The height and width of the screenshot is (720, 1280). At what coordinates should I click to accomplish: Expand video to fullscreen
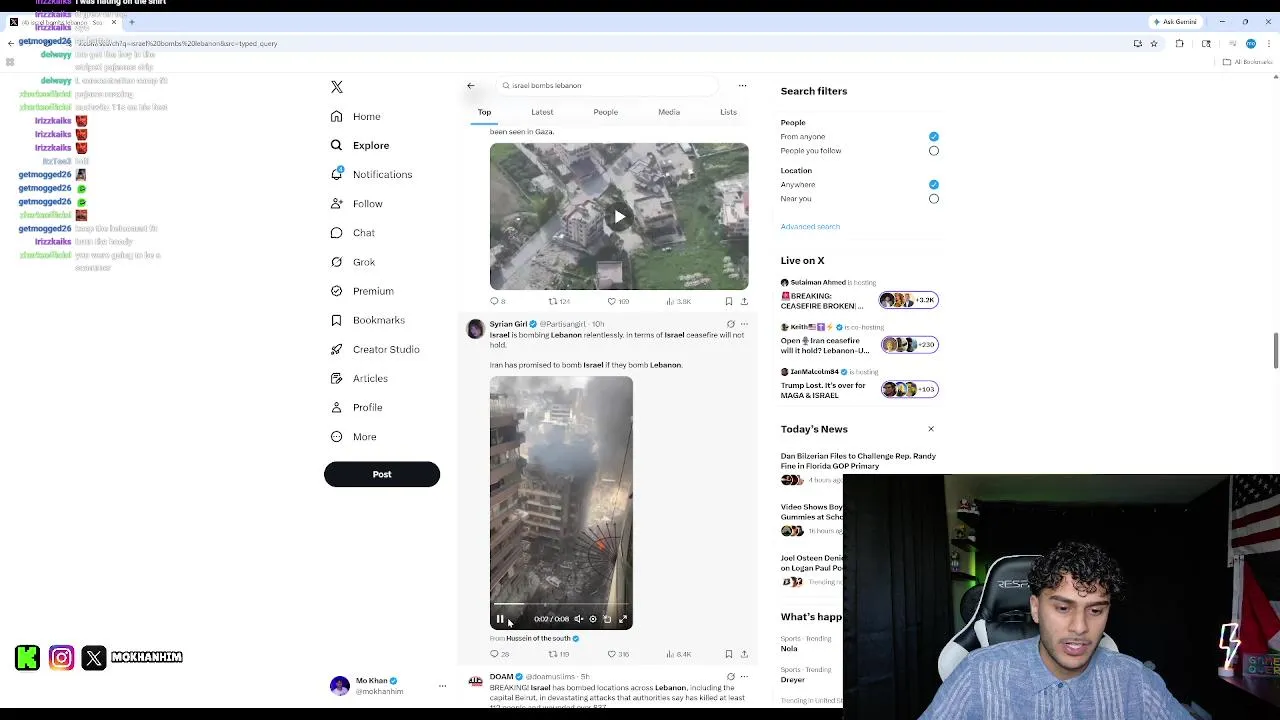click(x=622, y=619)
